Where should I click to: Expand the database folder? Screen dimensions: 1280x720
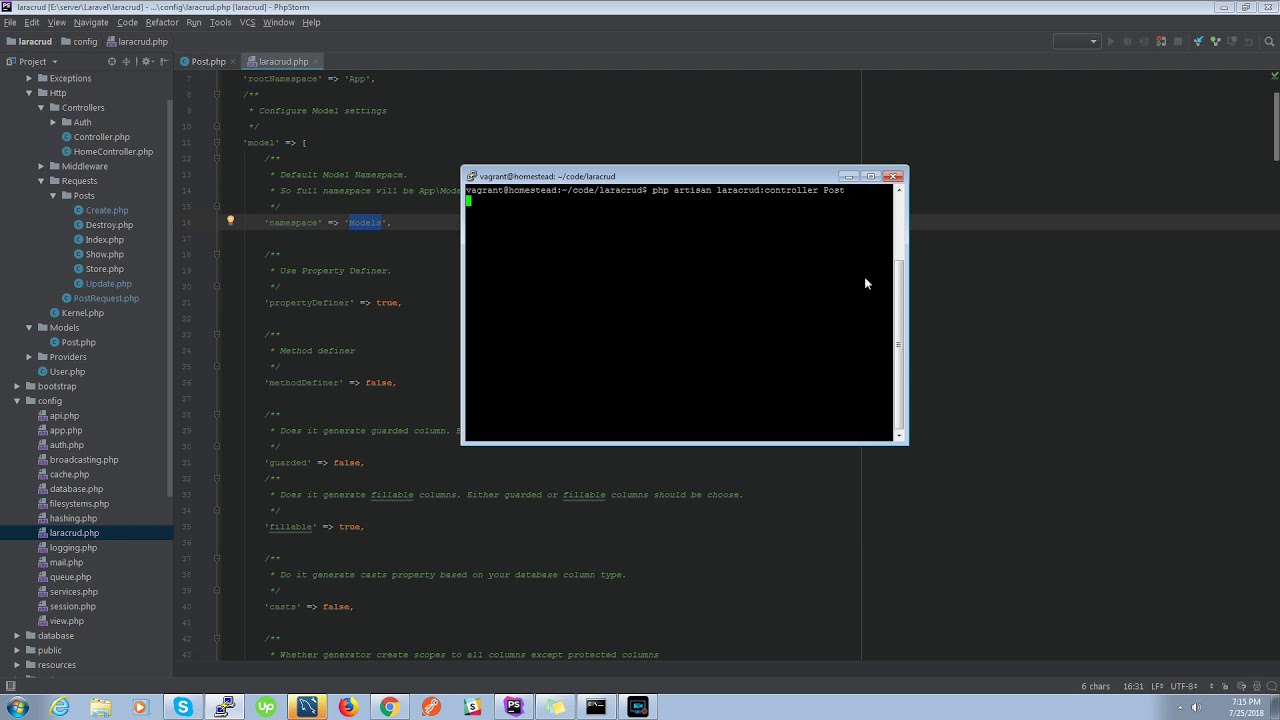click(x=17, y=636)
